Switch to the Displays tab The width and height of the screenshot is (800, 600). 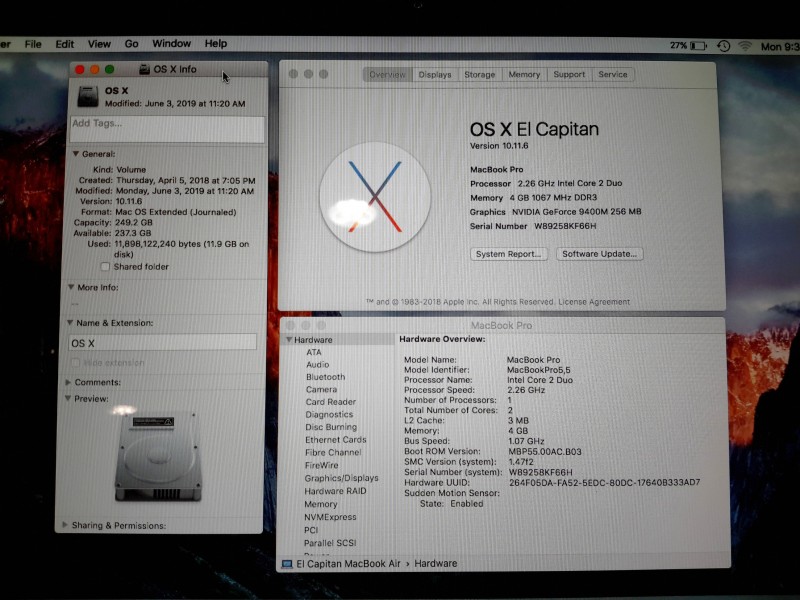[435, 74]
